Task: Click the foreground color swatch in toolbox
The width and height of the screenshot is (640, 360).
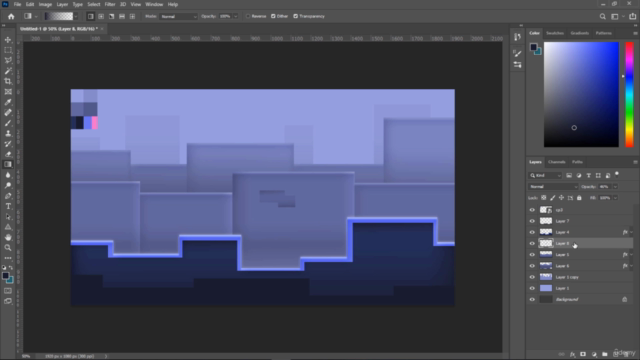Action: pos(5,276)
